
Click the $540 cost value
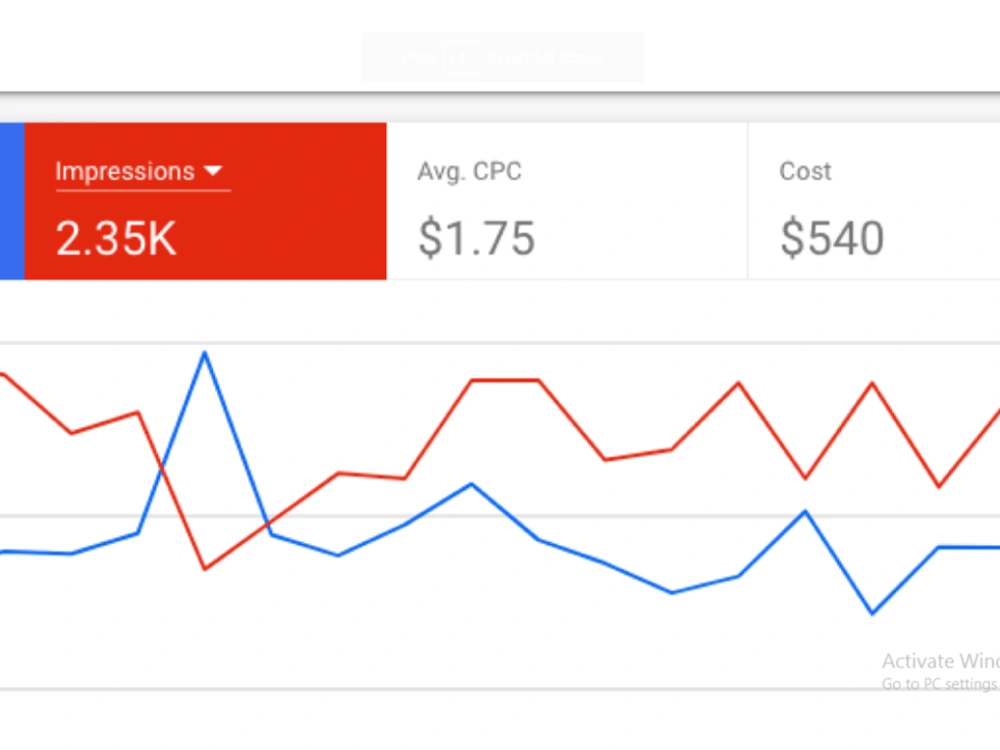[832, 239]
